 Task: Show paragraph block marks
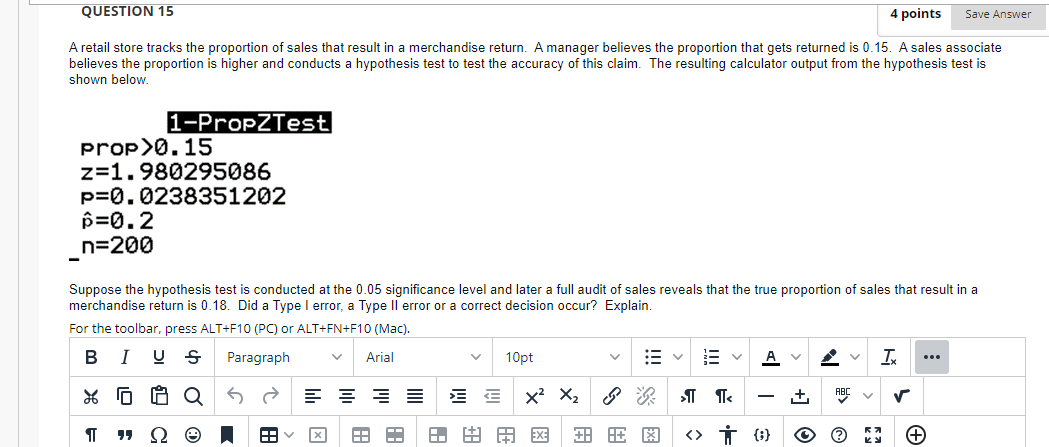pyautogui.click(x=91, y=436)
